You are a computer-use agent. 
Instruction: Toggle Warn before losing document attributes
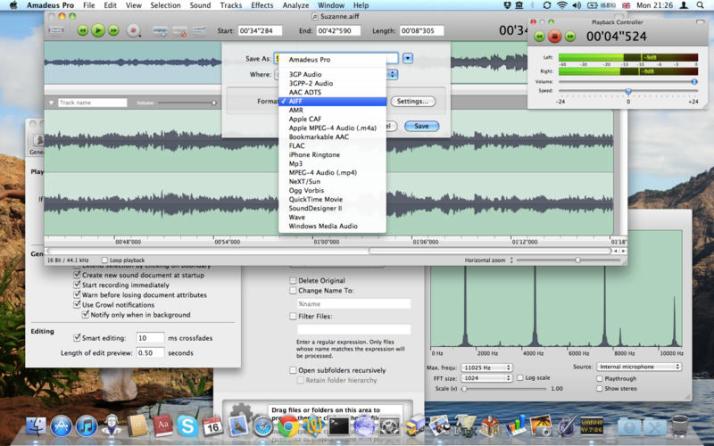pos(77,295)
